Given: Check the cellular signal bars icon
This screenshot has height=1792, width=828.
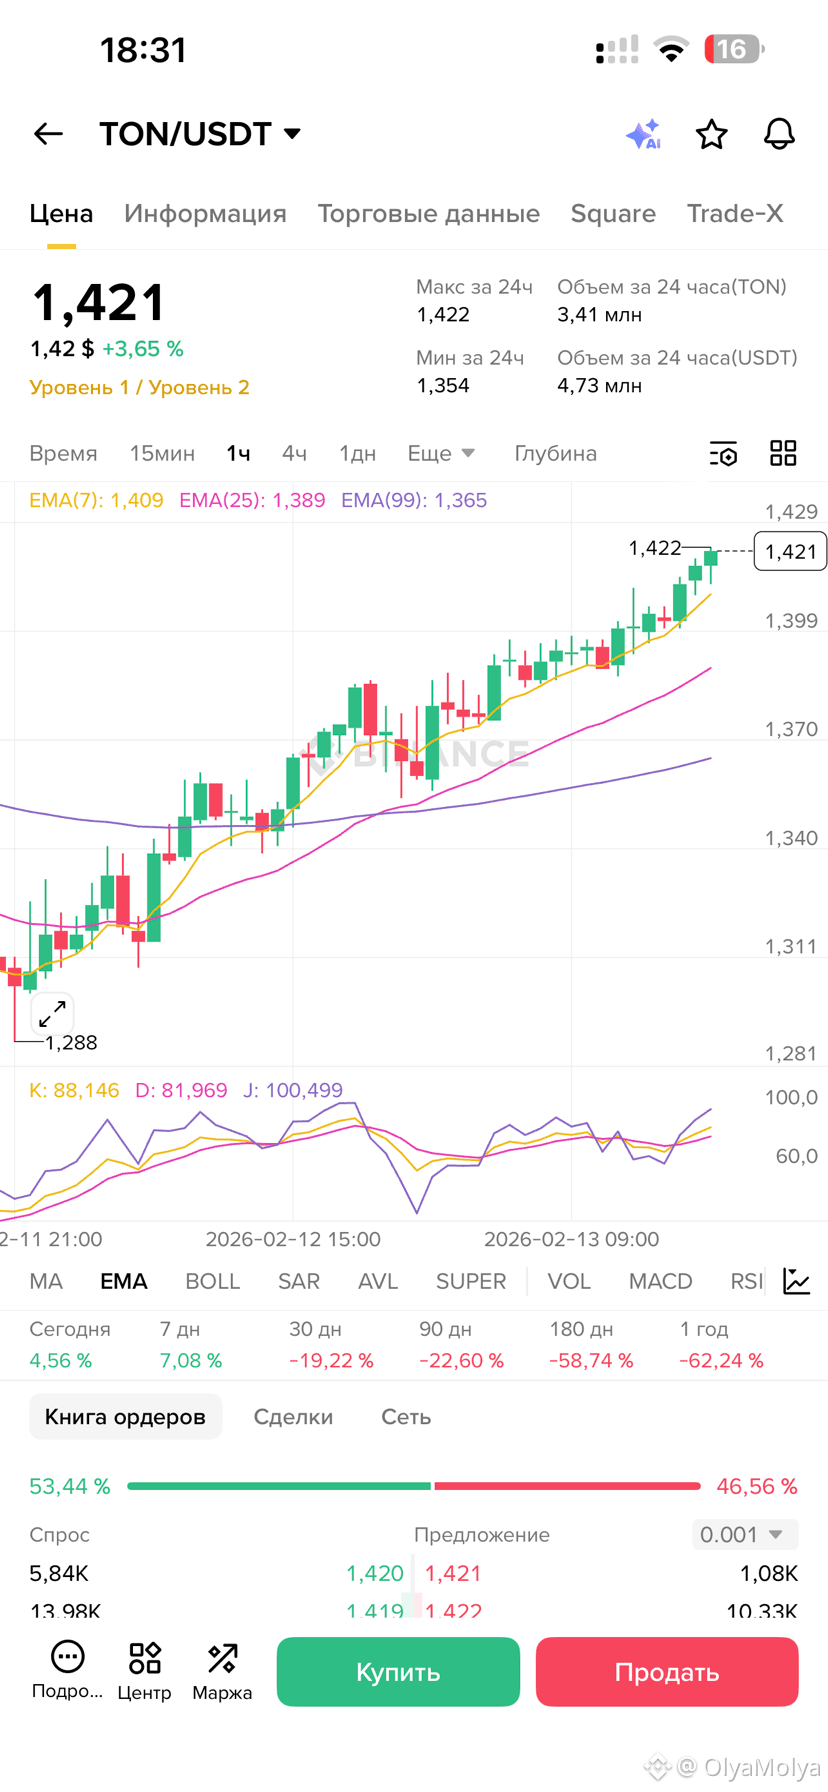Looking at the screenshot, I should pos(617,49).
